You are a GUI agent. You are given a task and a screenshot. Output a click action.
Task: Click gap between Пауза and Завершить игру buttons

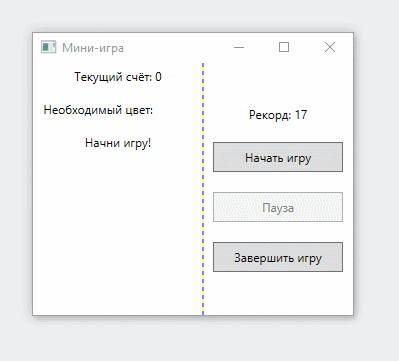[278, 232]
